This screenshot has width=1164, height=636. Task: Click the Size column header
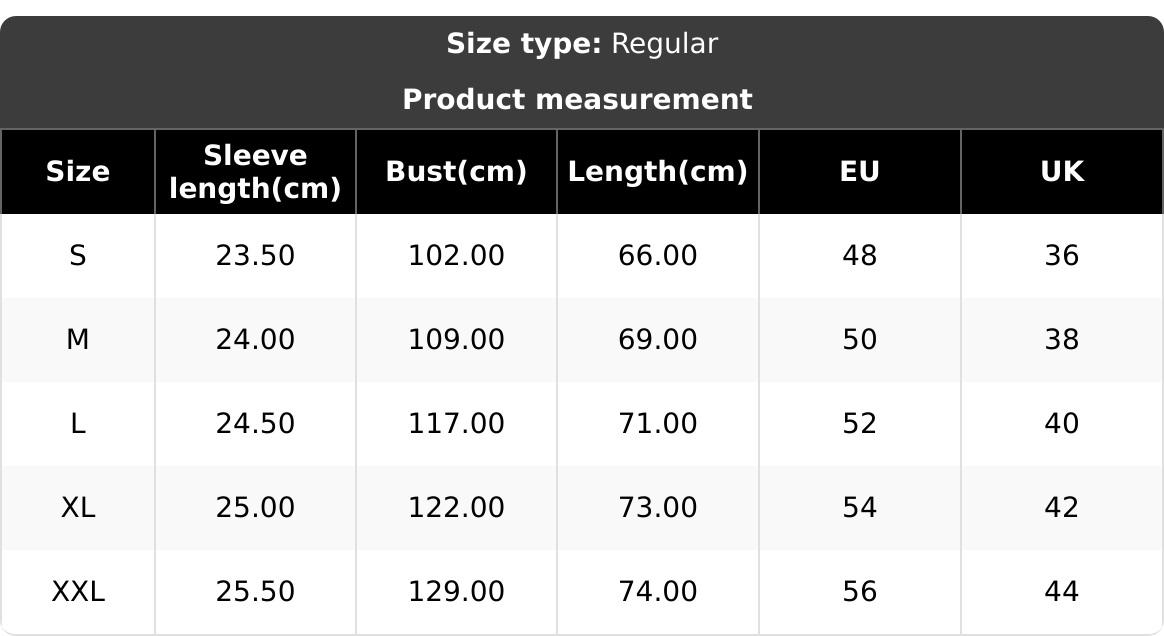point(78,172)
